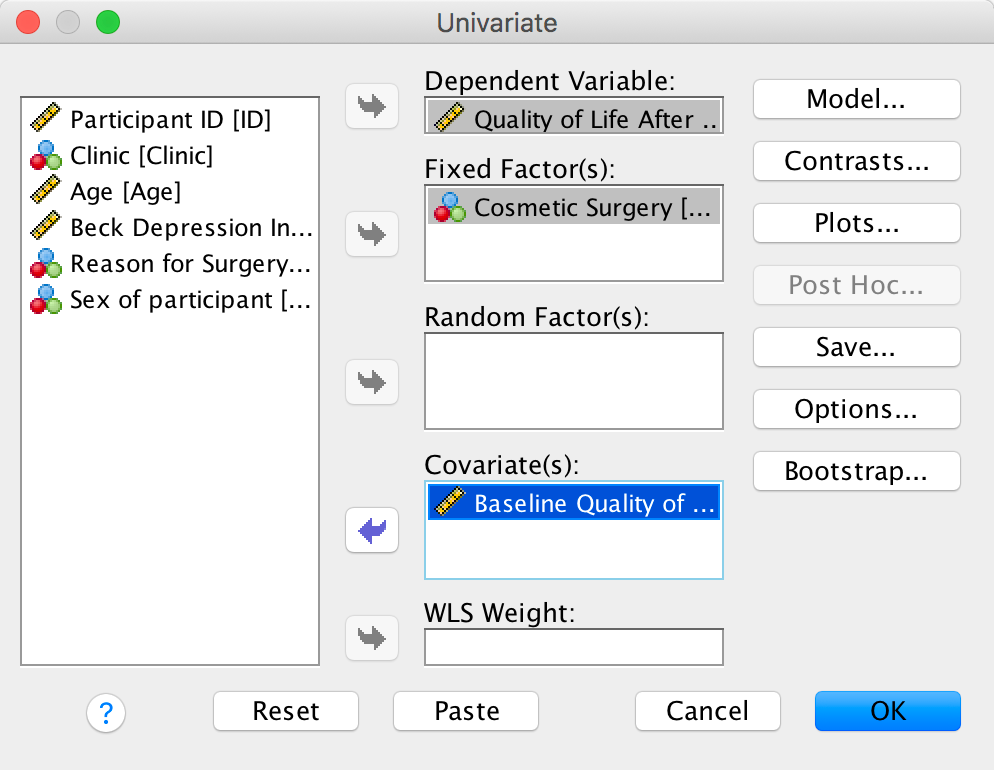Click the arrow button beside WLS Weight

pyautogui.click(x=371, y=637)
